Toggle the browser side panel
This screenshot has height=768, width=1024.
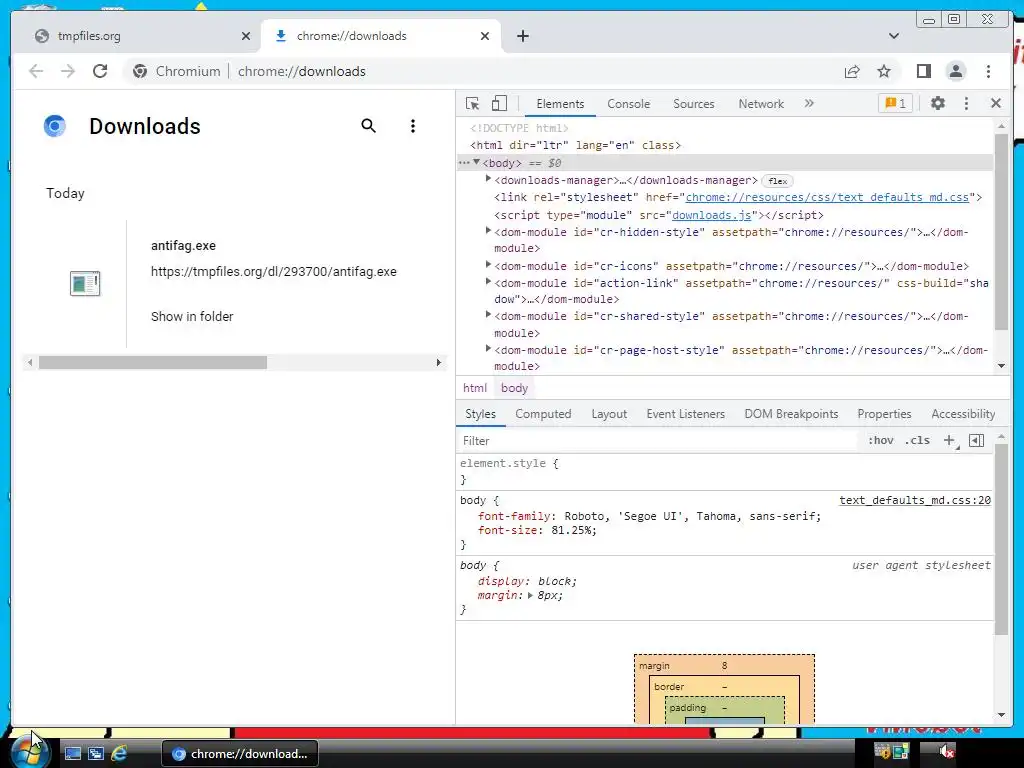pos(923,71)
